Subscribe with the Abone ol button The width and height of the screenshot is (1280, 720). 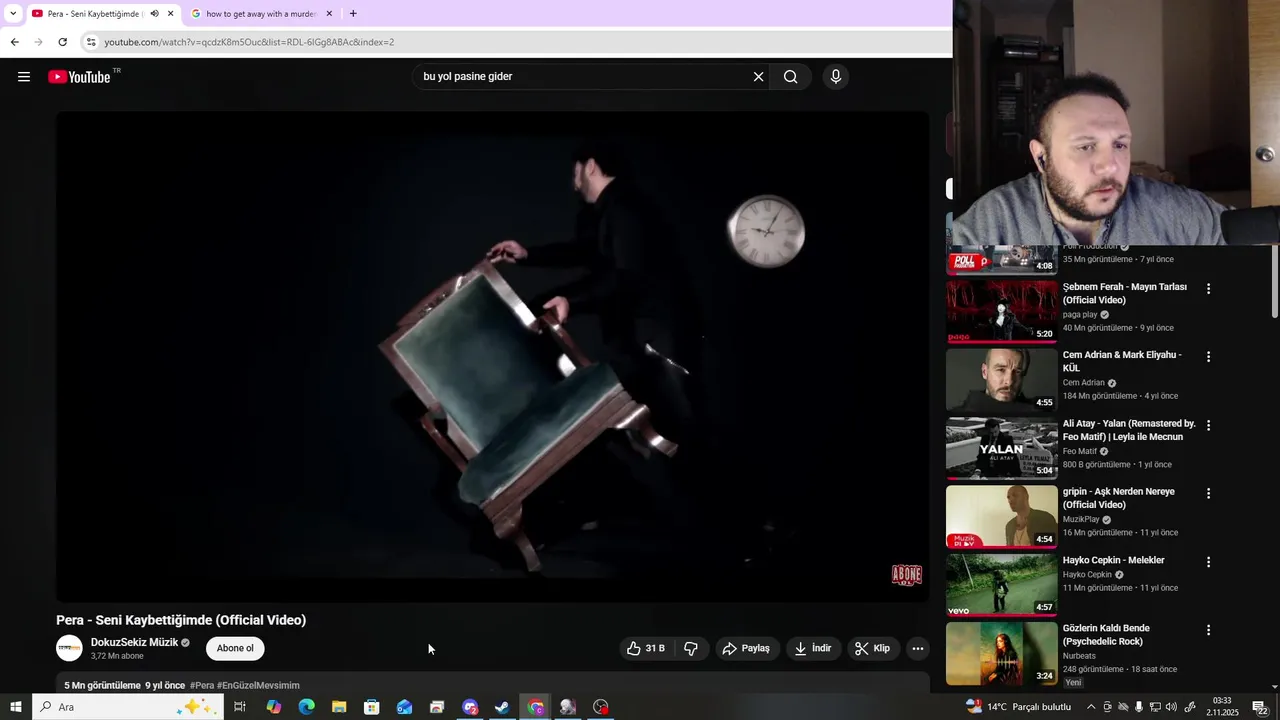(x=235, y=648)
